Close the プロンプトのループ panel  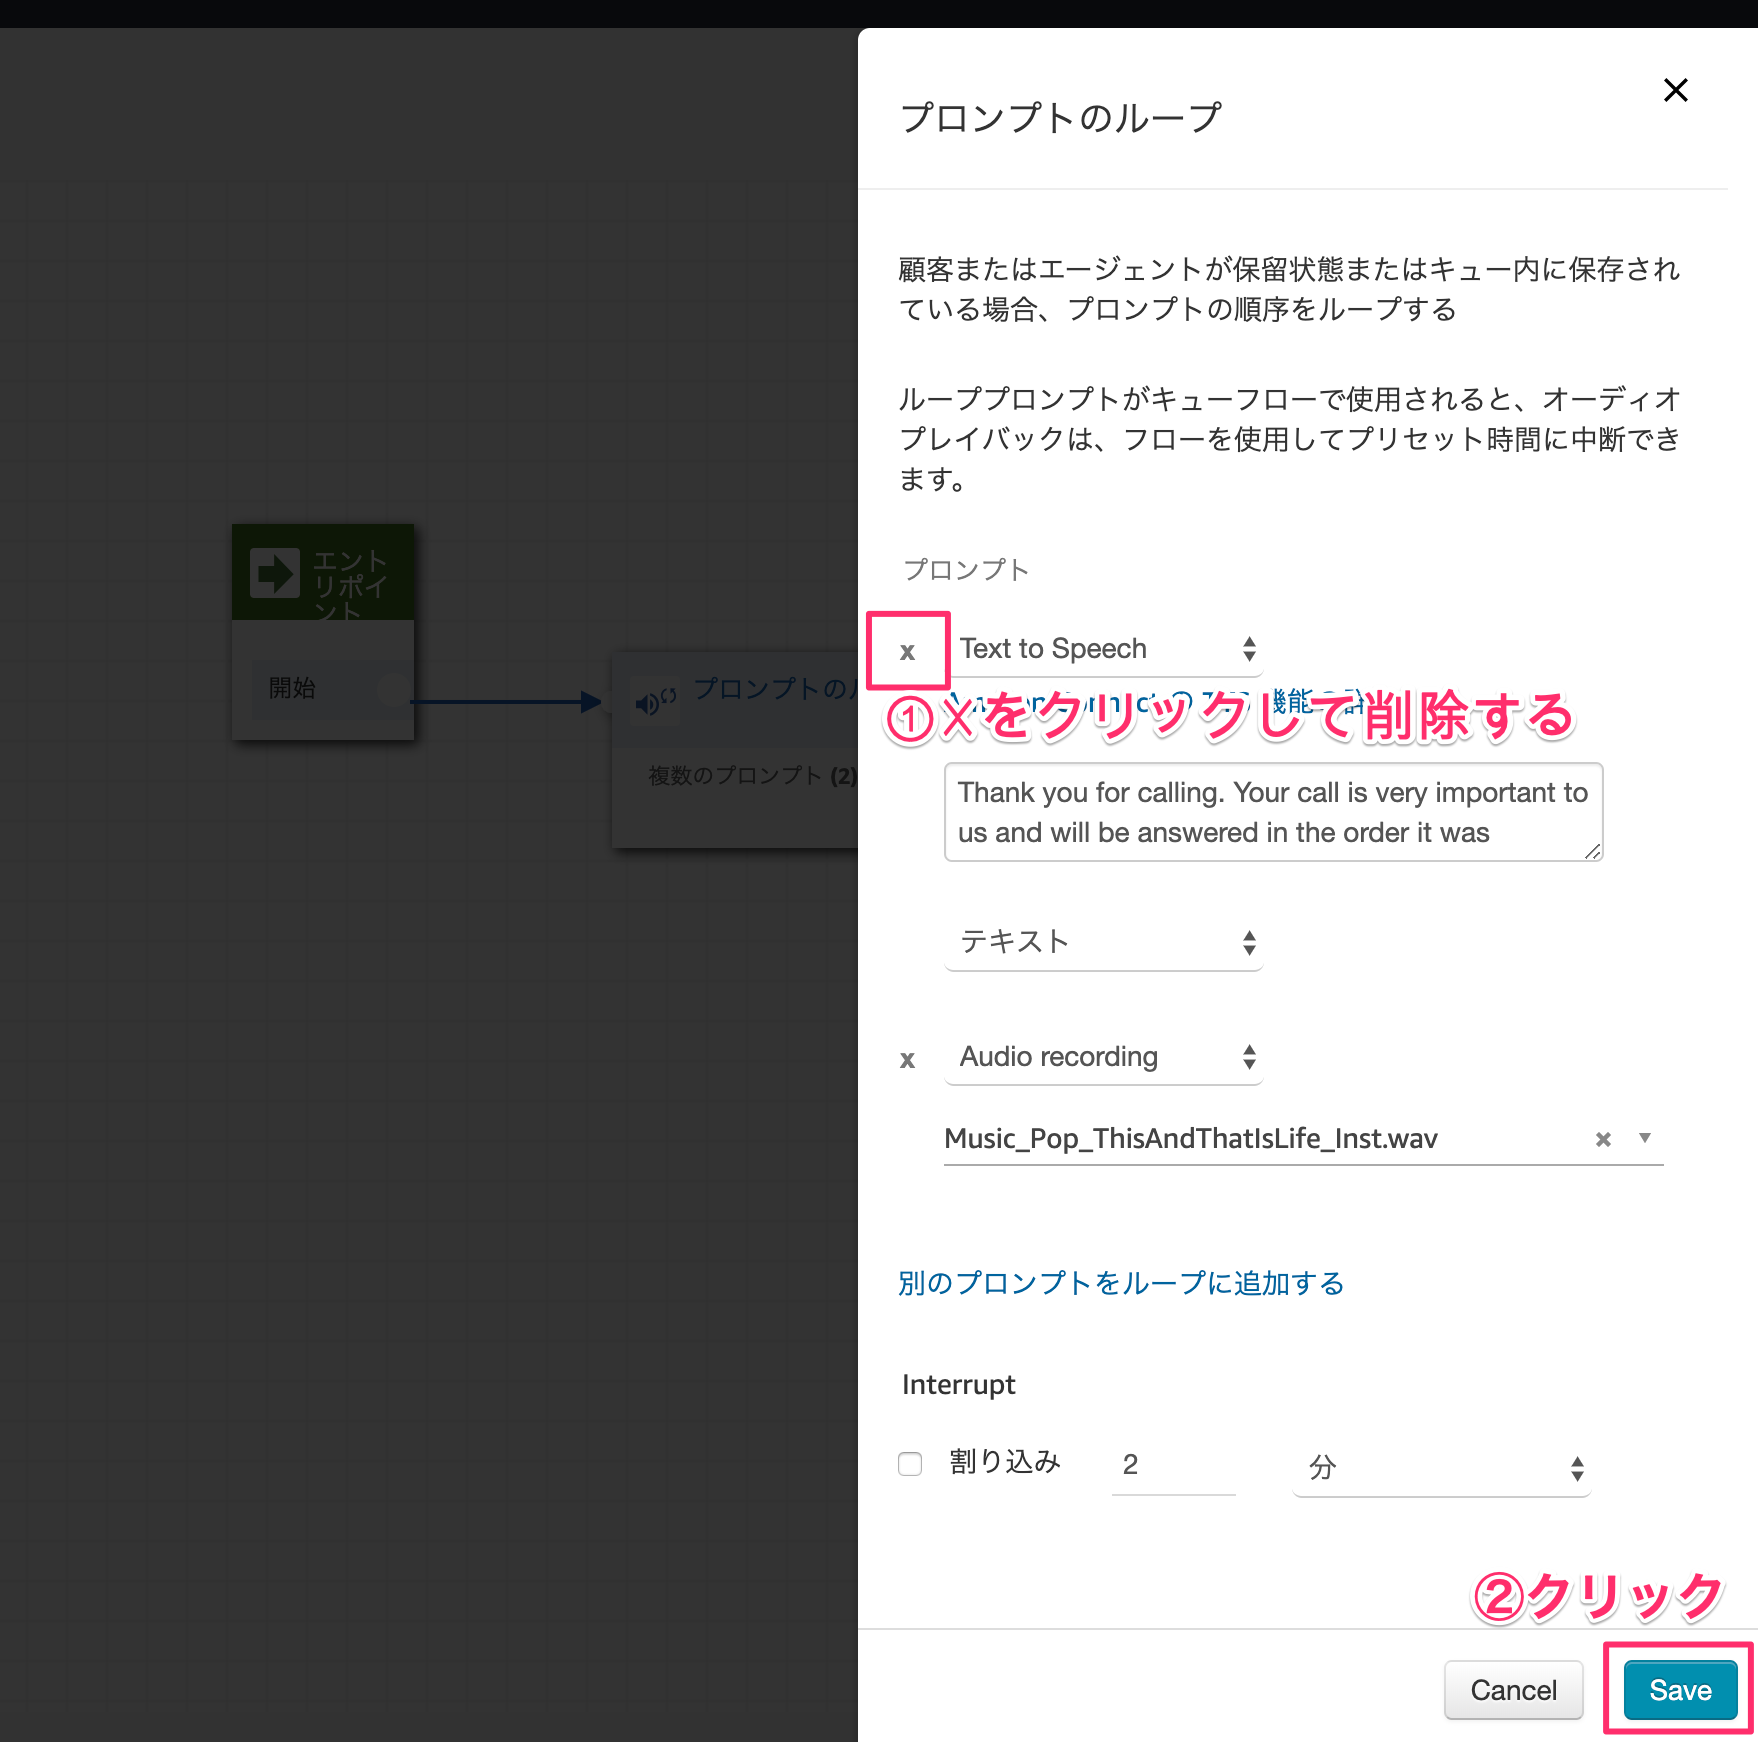click(x=1675, y=90)
